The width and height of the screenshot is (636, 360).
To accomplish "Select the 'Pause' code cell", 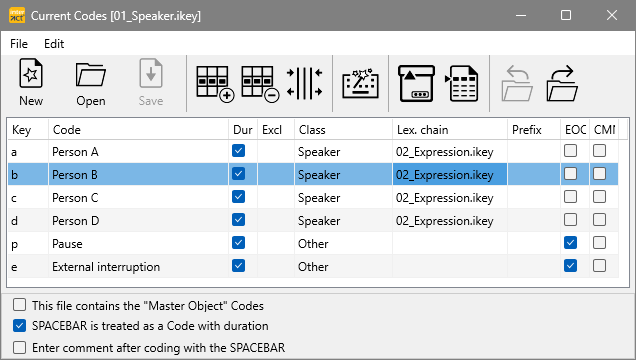I will 138,244.
